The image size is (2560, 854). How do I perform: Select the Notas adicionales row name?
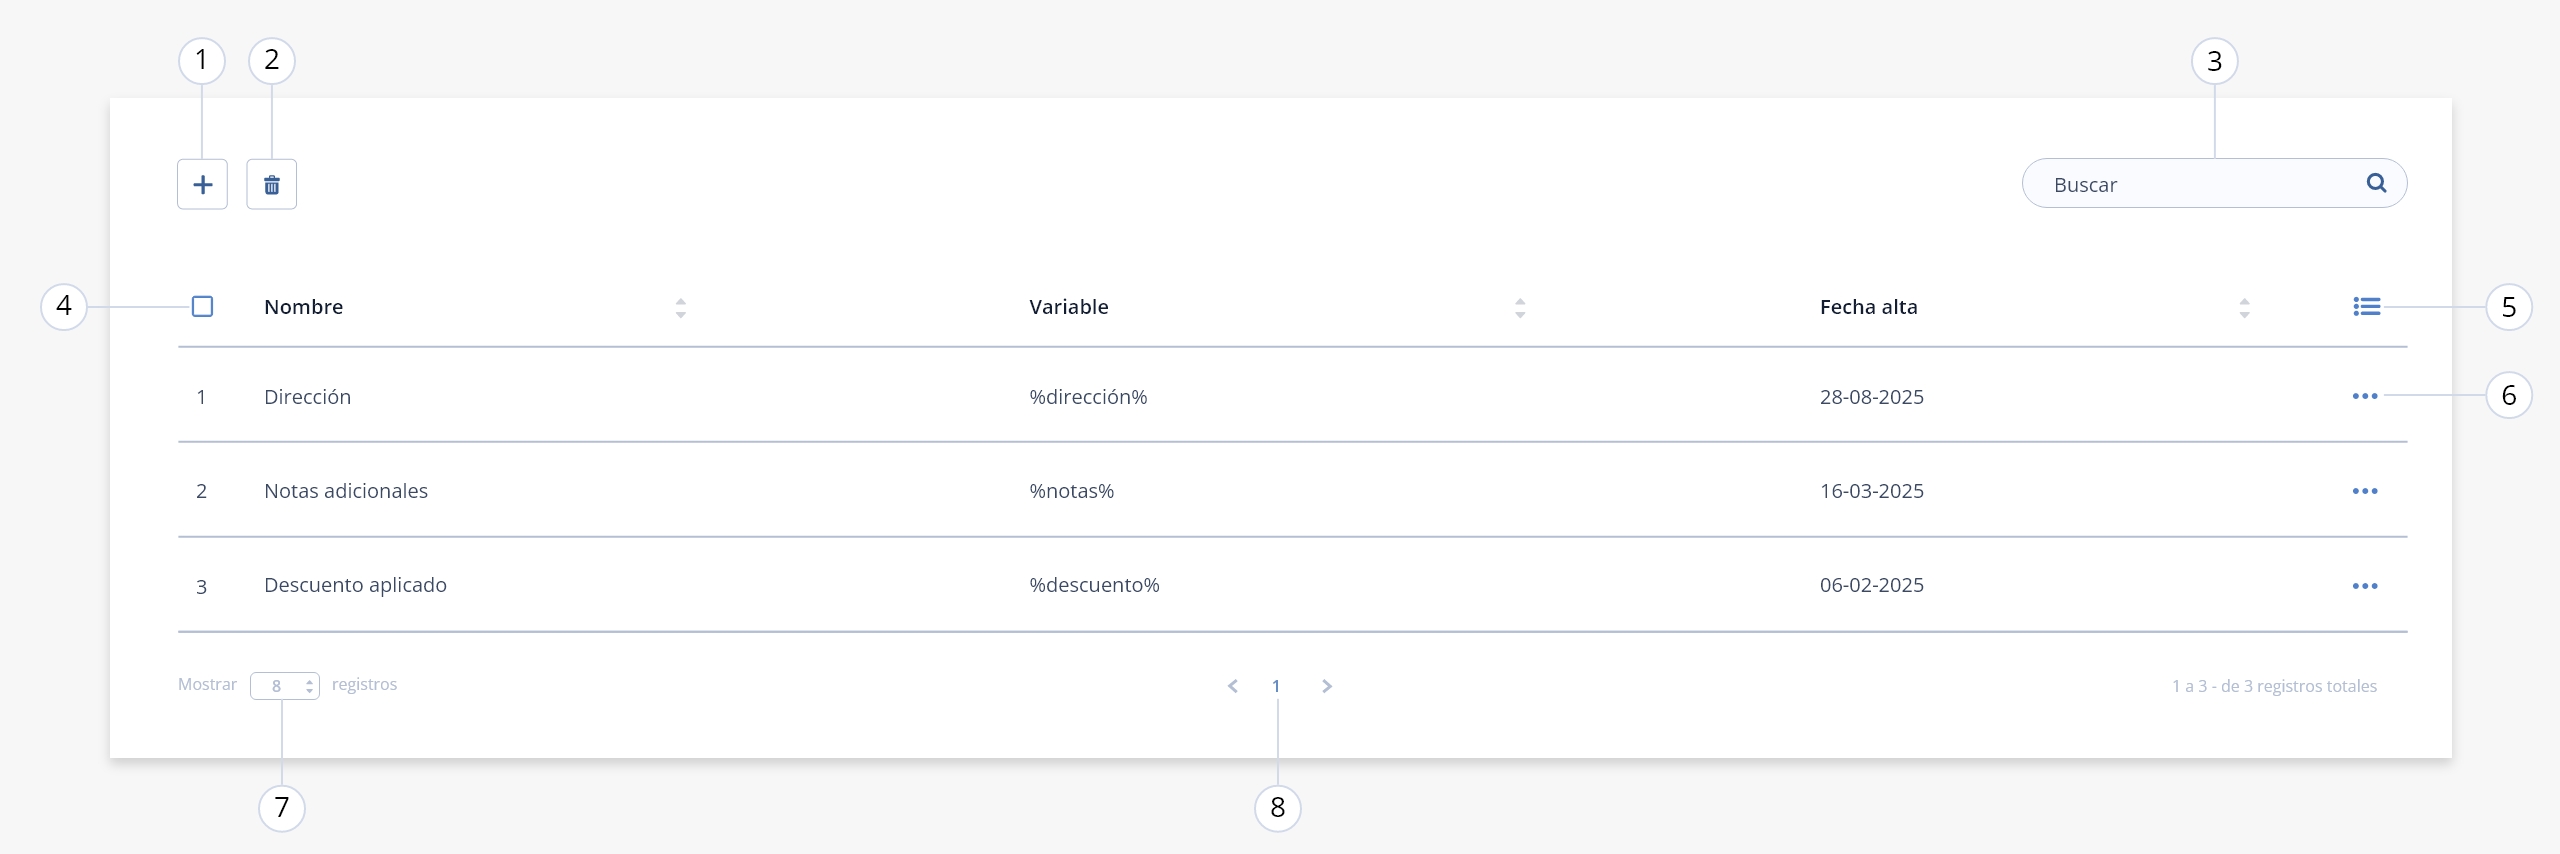pyautogui.click(x=346, y=491)
